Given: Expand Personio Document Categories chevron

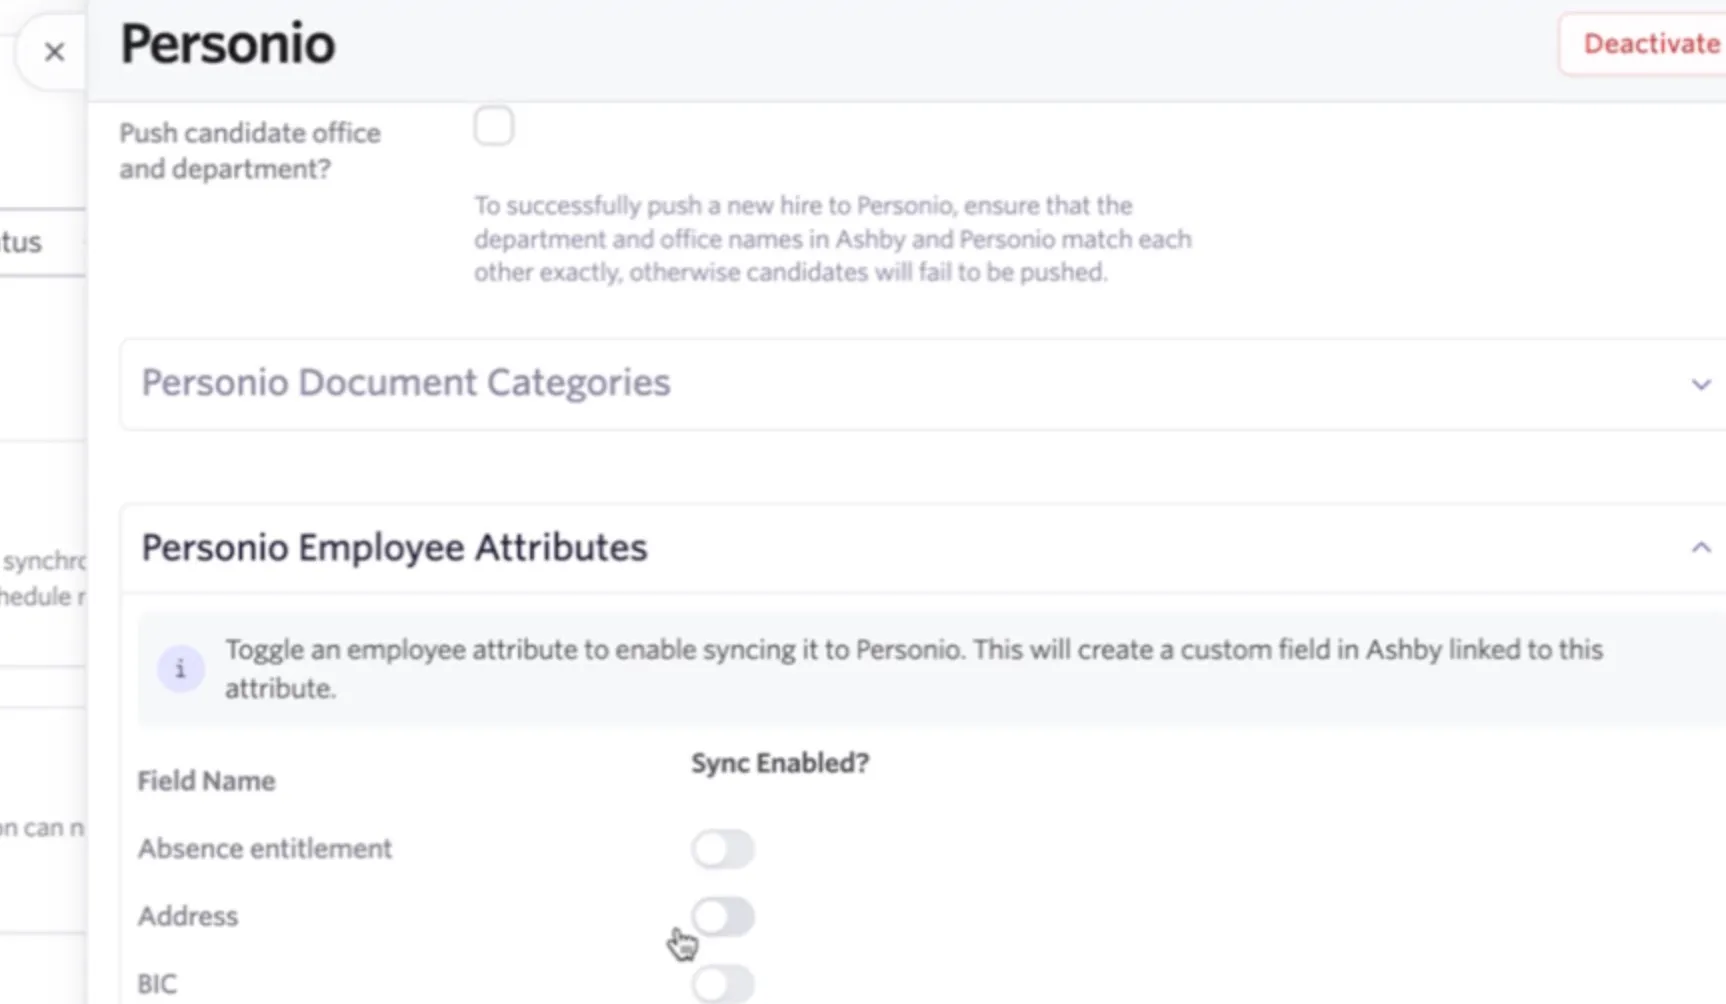Looking at the screenshot, I should click(x=1700, y=384).
